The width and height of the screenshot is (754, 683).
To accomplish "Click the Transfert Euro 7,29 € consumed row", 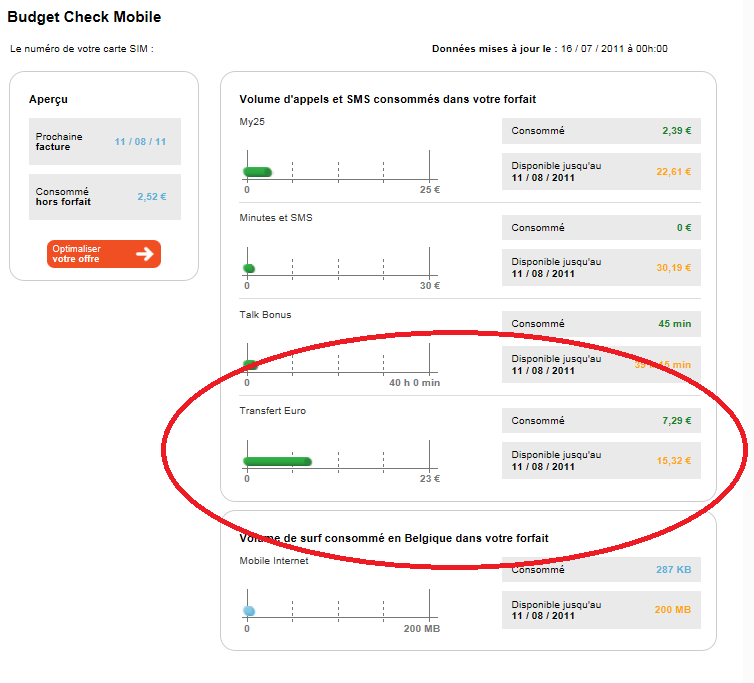I will pyautogui.click(x=600, y=421).
